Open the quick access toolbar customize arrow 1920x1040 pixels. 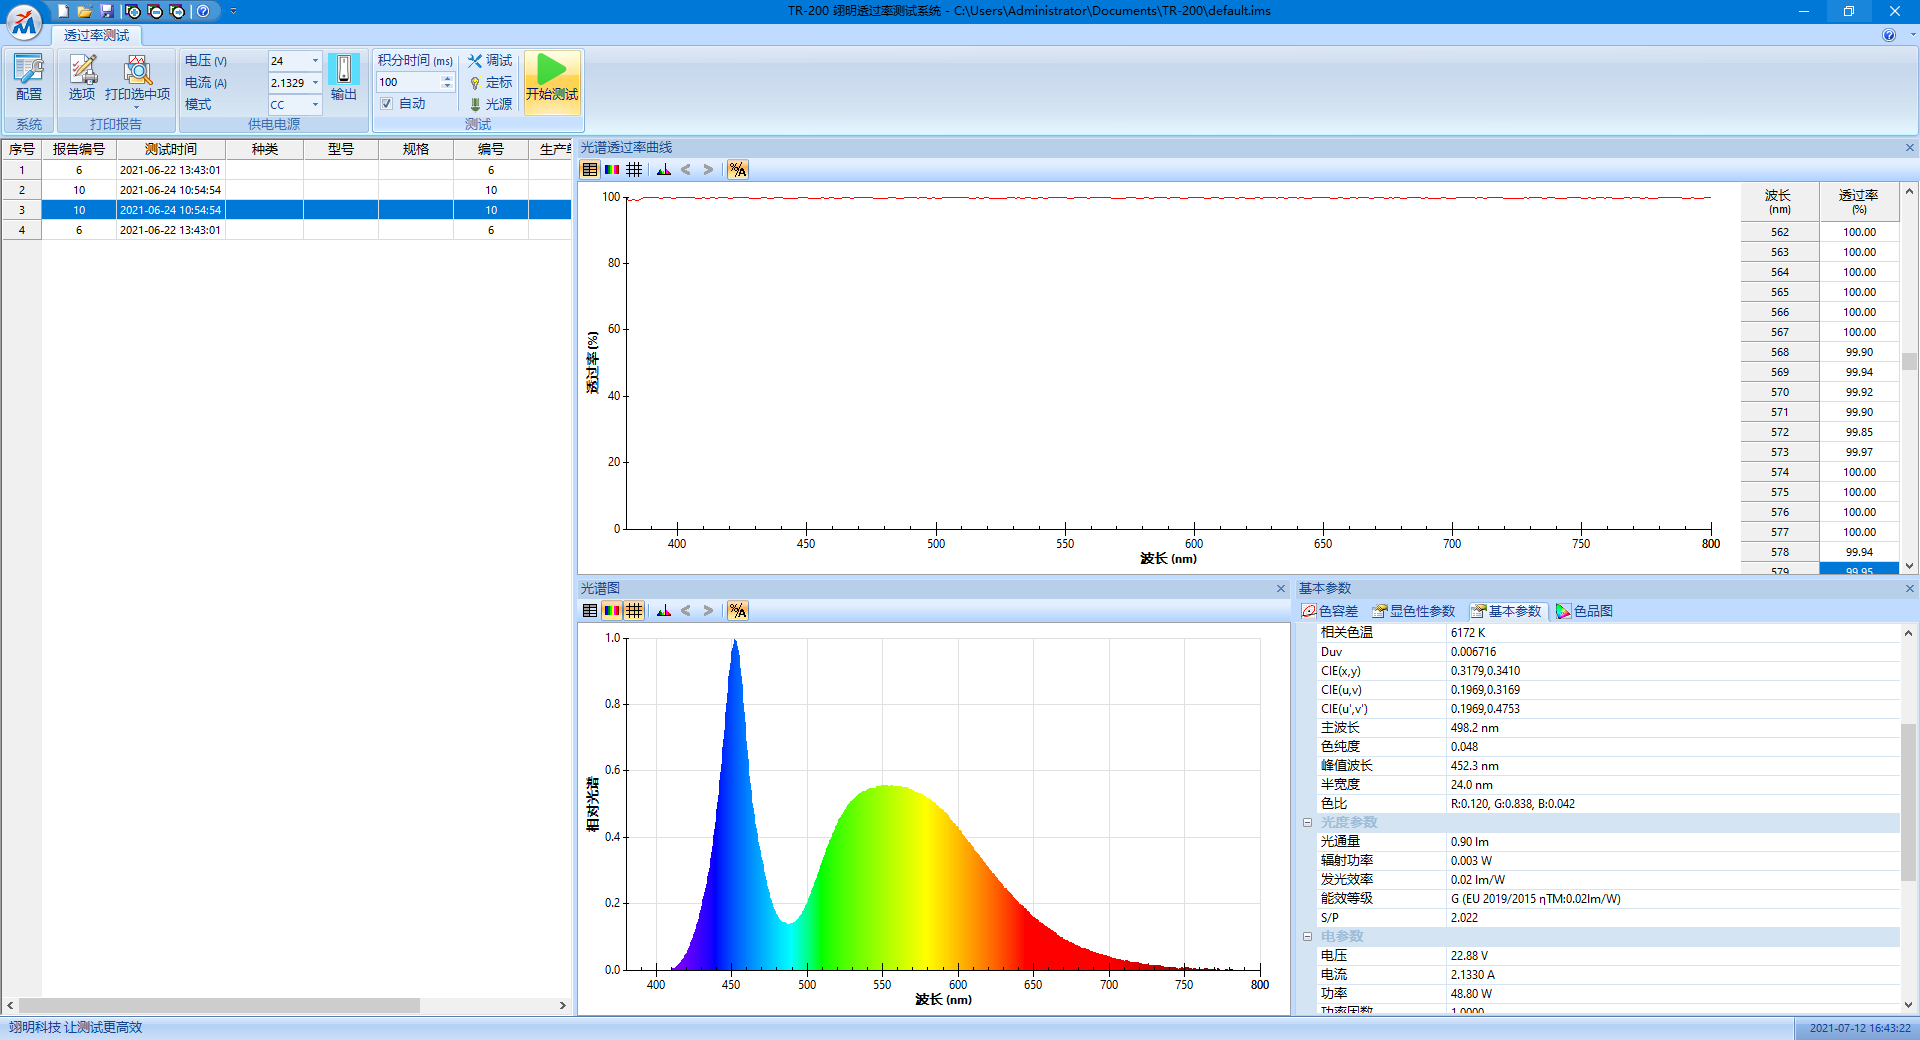(233, 11)
